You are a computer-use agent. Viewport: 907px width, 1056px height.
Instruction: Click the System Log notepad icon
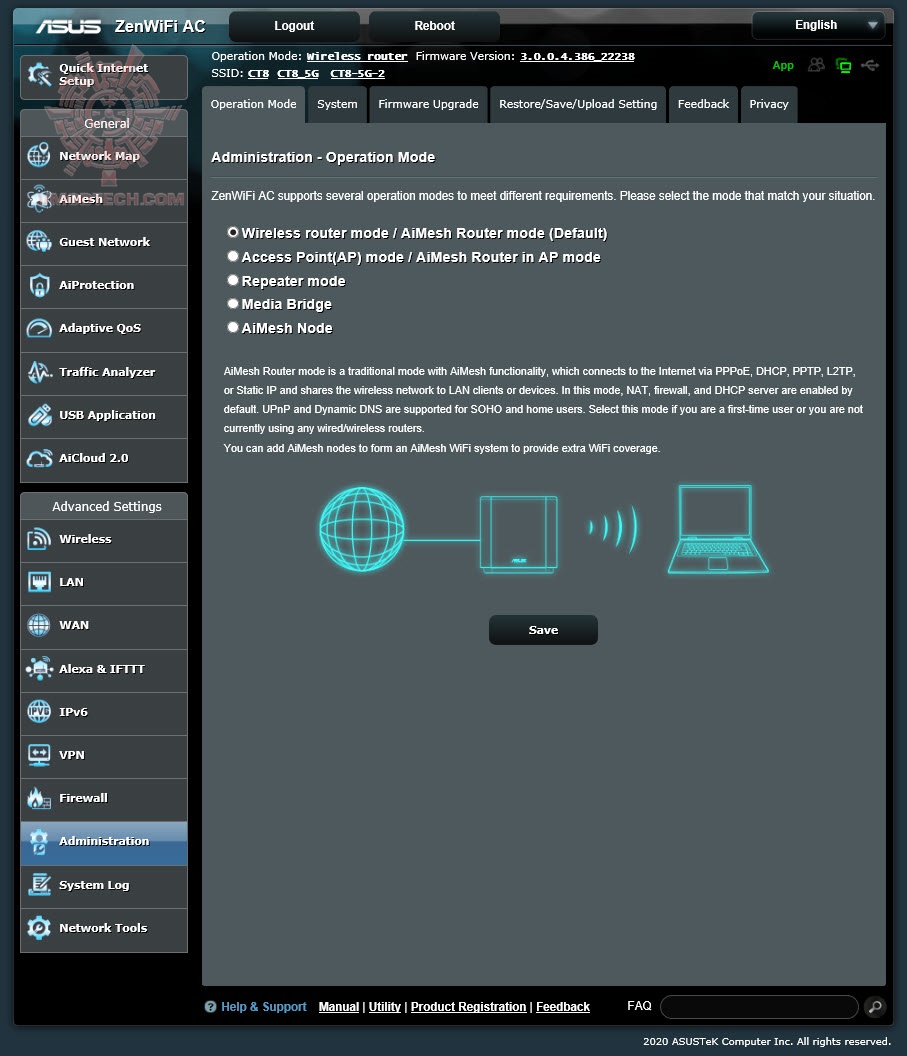click(39, 885)
